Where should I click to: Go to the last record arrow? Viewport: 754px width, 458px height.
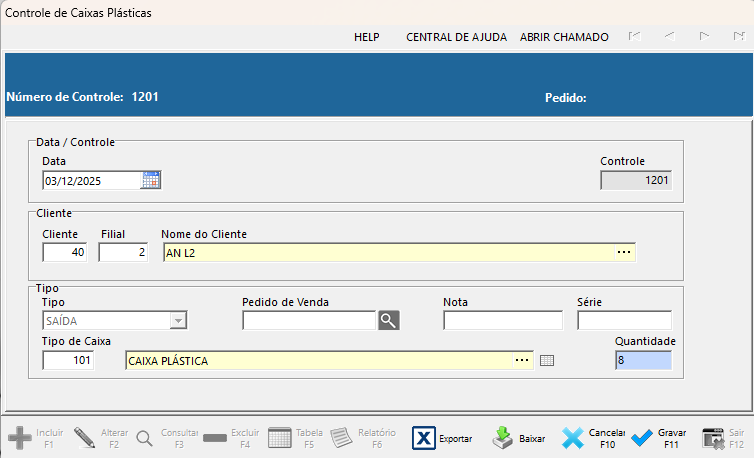tap(738, 37)
